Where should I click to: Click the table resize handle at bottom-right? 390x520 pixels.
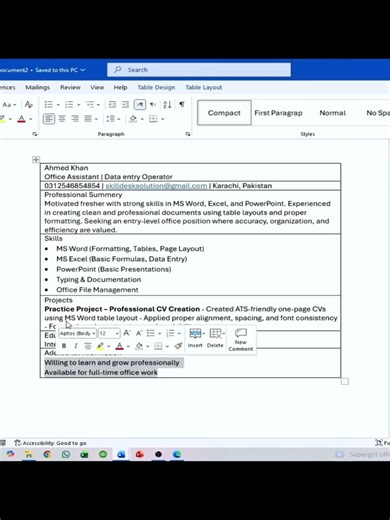tap(345, 381)
